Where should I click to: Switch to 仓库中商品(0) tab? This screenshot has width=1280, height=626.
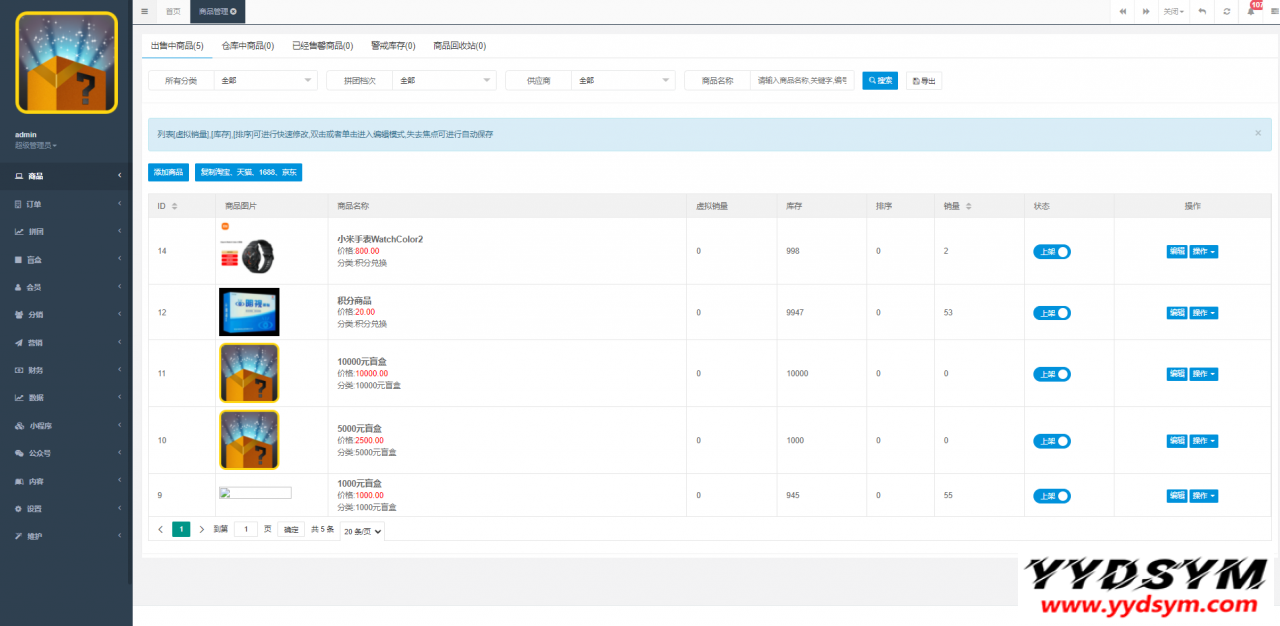pos(247,45)
